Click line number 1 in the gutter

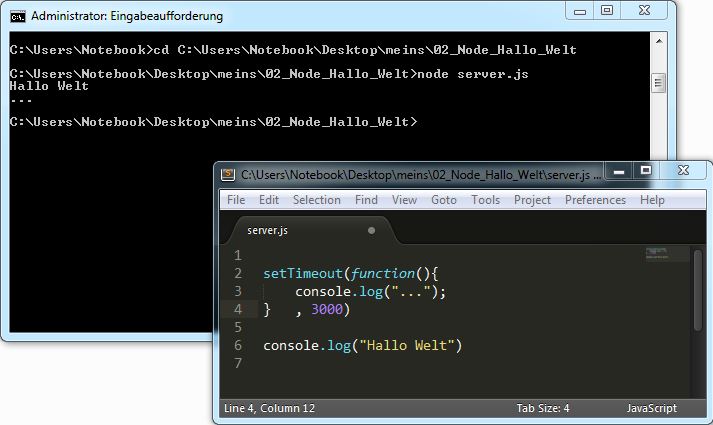pyautogui.click(x=238, y=255)
